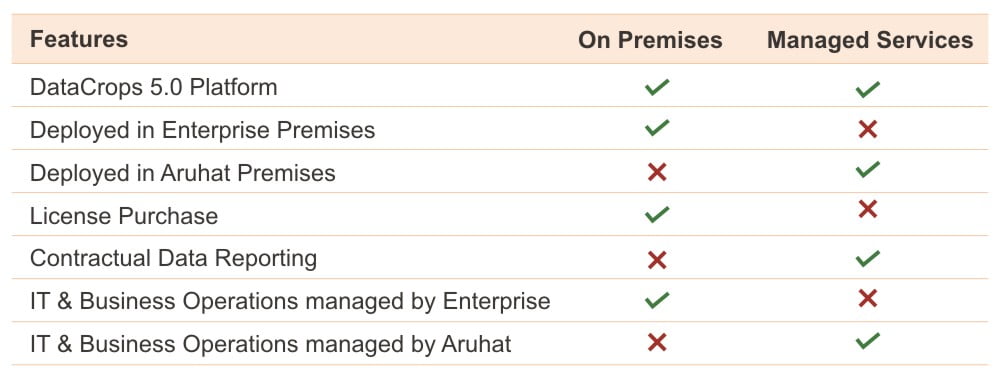
Task: Click the DataCrops 5.0 Platform row label
Action: point(154,87)
